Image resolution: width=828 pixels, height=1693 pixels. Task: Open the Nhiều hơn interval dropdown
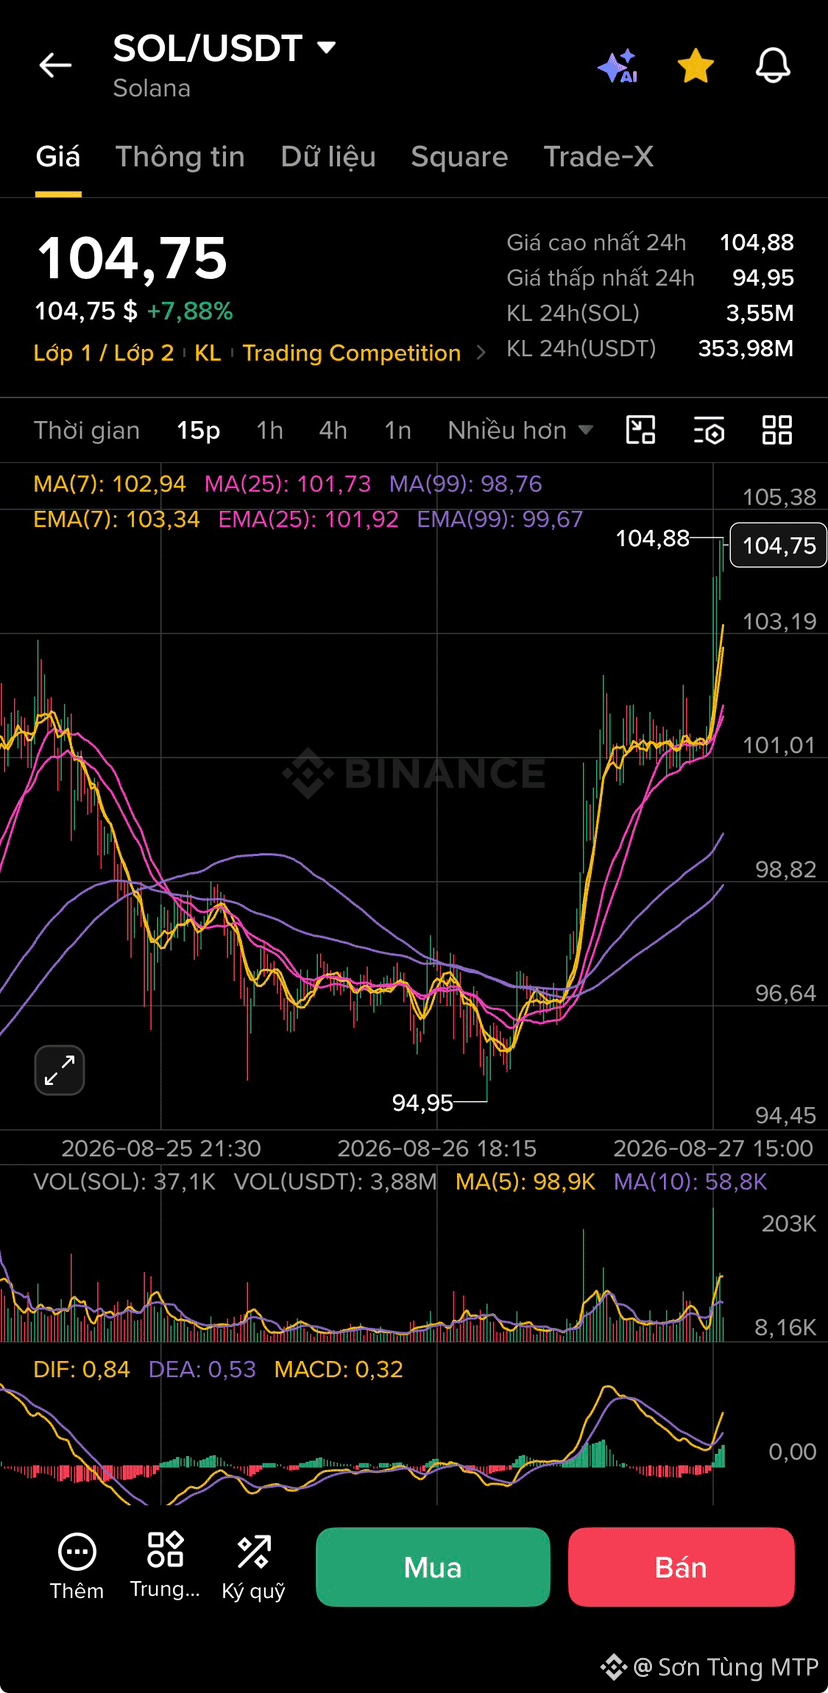(520, 431)
